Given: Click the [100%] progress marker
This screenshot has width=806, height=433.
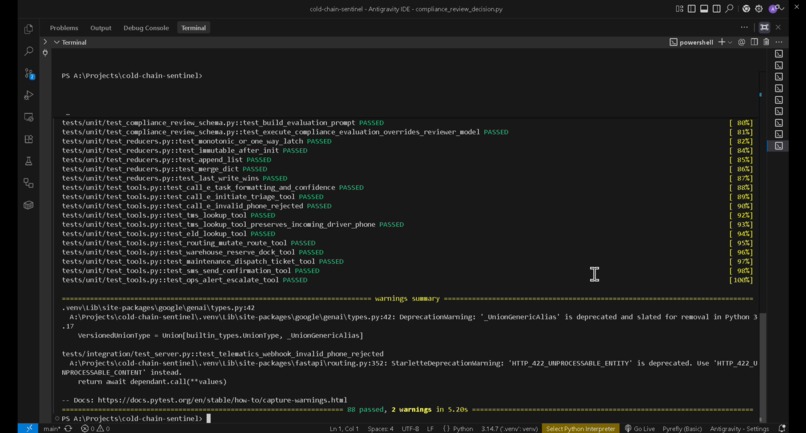Looking at the screenshot, I should 741,280.
